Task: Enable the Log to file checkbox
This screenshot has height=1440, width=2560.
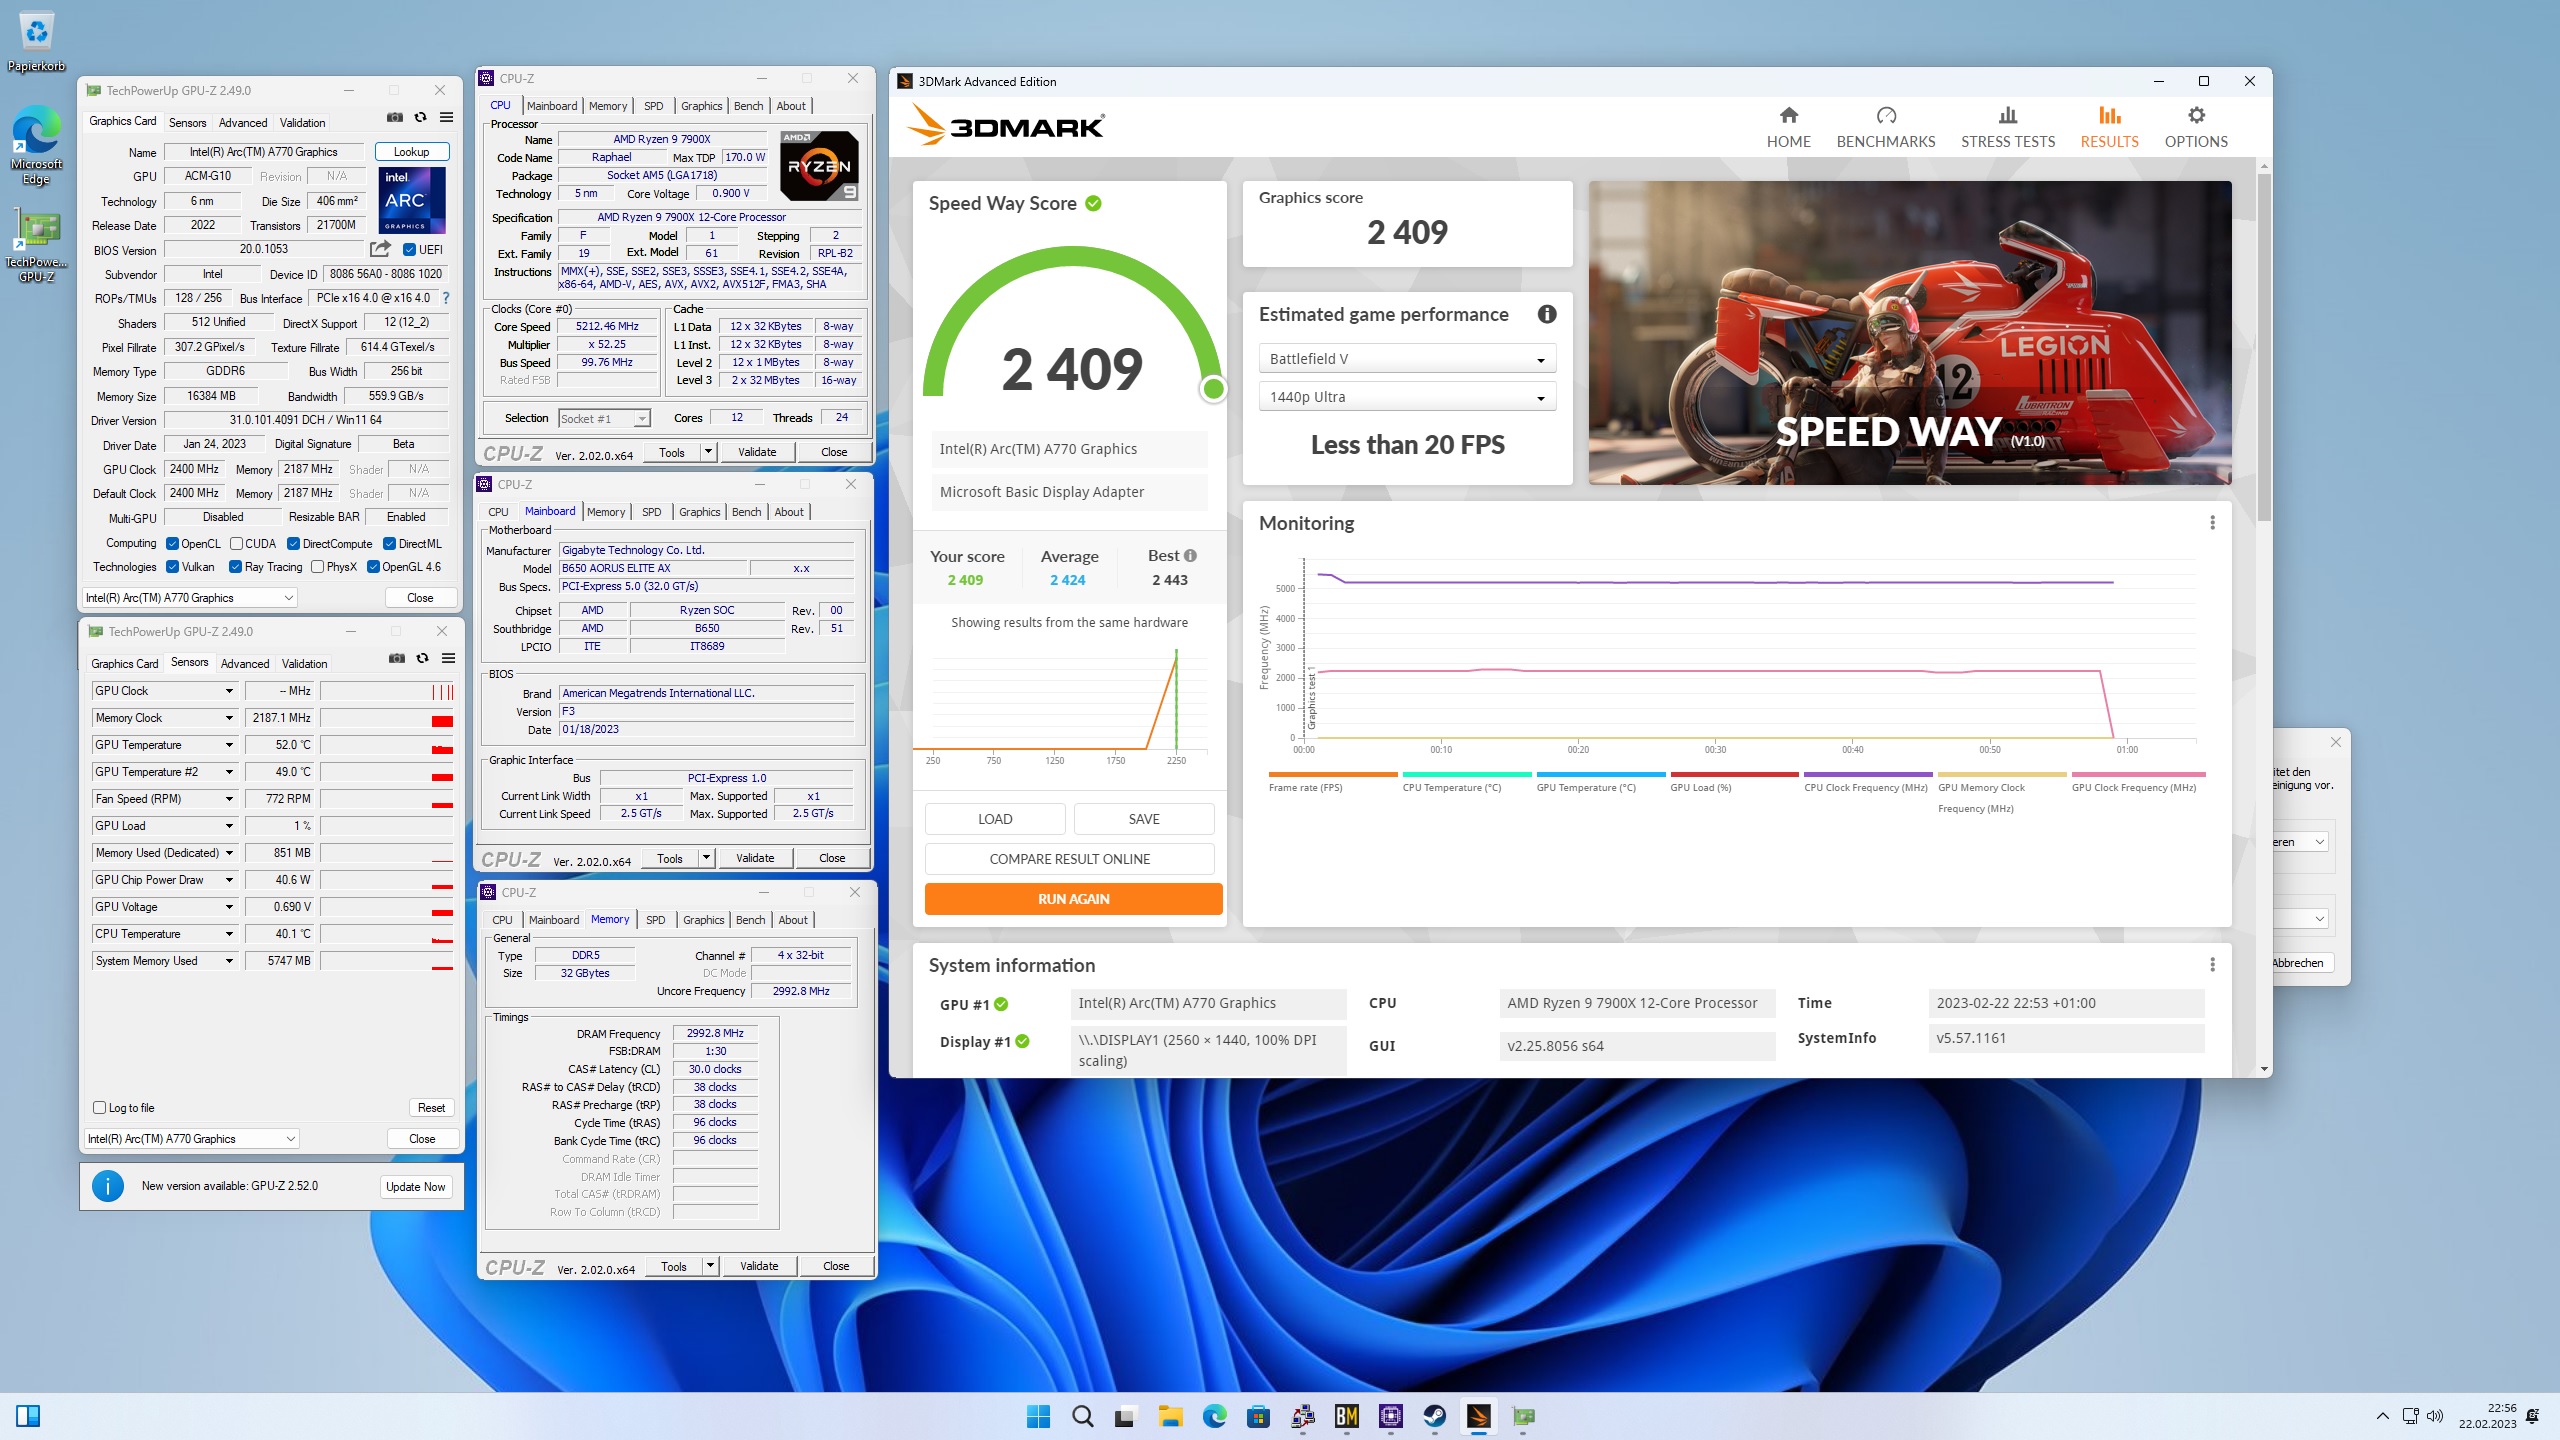Action: pos(99,1107)
